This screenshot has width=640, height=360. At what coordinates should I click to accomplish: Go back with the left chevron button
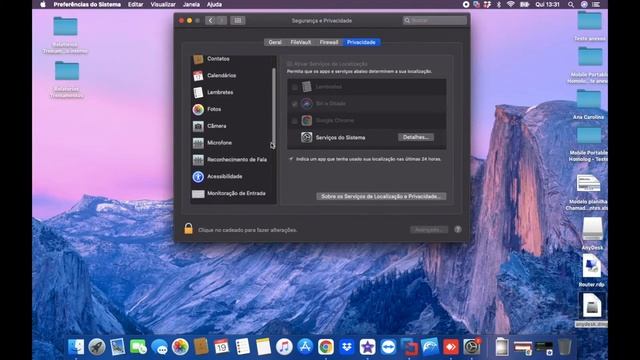211,20
